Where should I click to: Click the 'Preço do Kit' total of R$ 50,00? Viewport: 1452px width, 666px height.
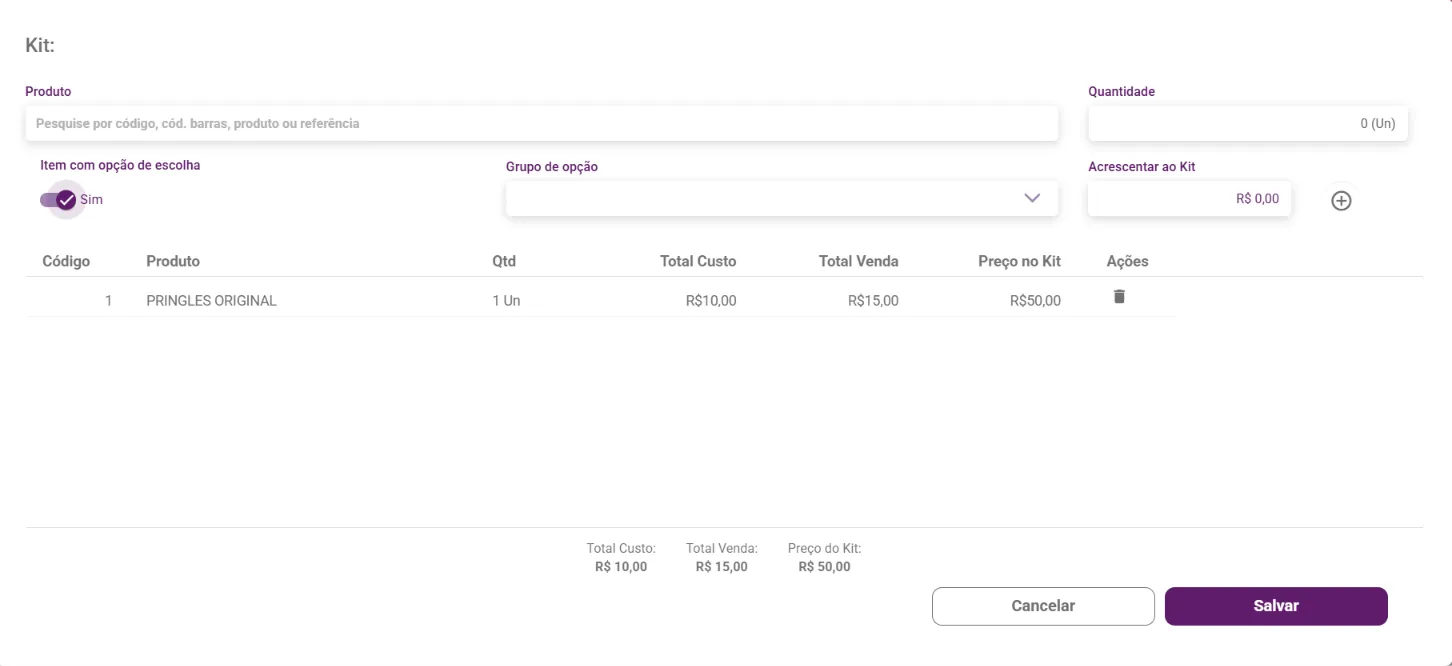pos(824,567)
